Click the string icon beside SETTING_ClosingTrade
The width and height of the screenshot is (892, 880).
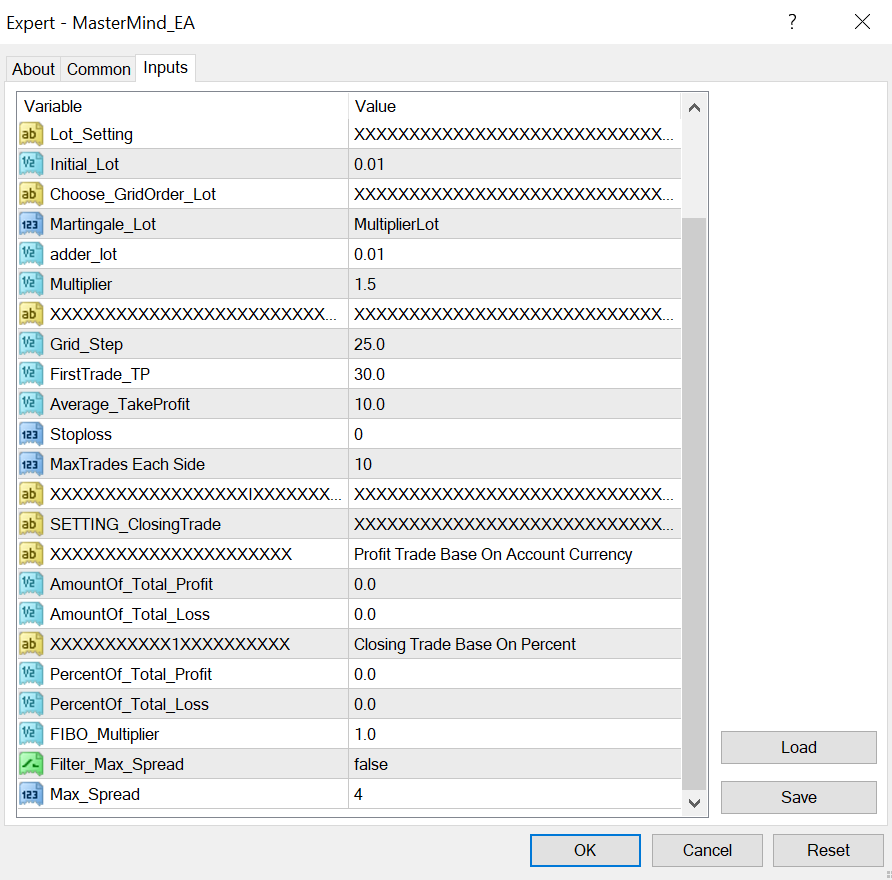click(30, 524)
